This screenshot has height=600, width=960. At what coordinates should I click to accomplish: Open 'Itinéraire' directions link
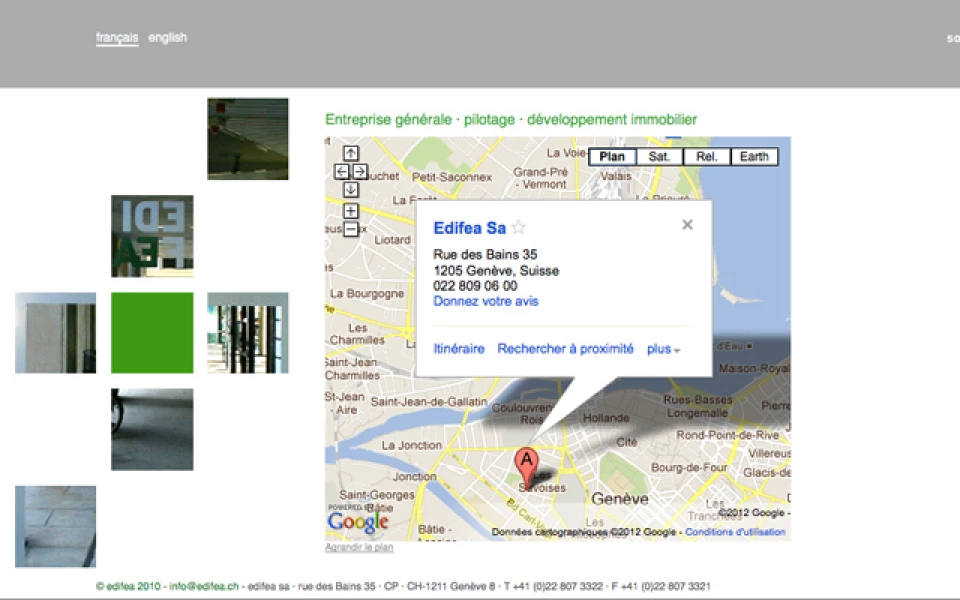459,349
